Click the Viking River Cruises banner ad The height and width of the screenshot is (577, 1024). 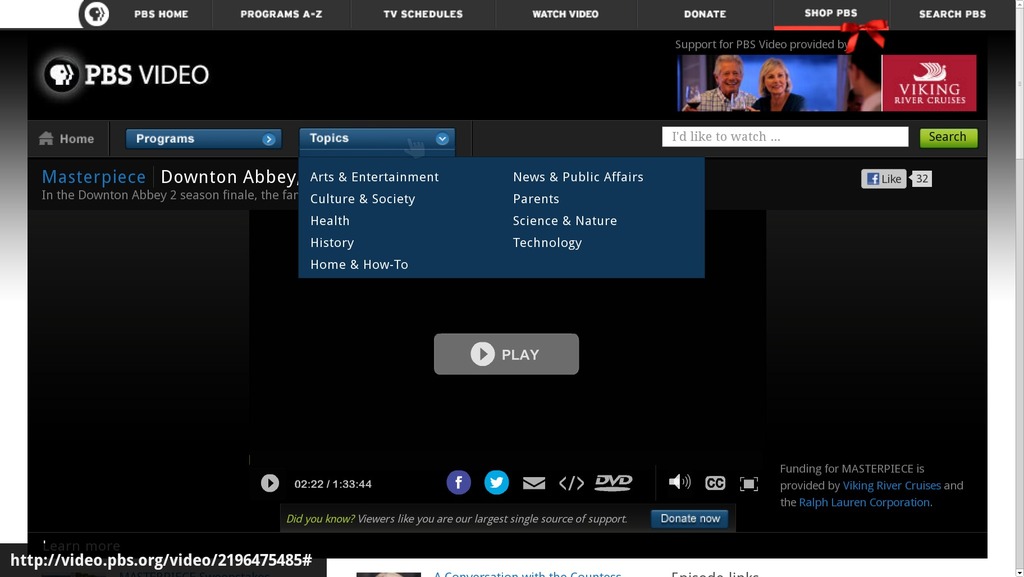[827, 83]
